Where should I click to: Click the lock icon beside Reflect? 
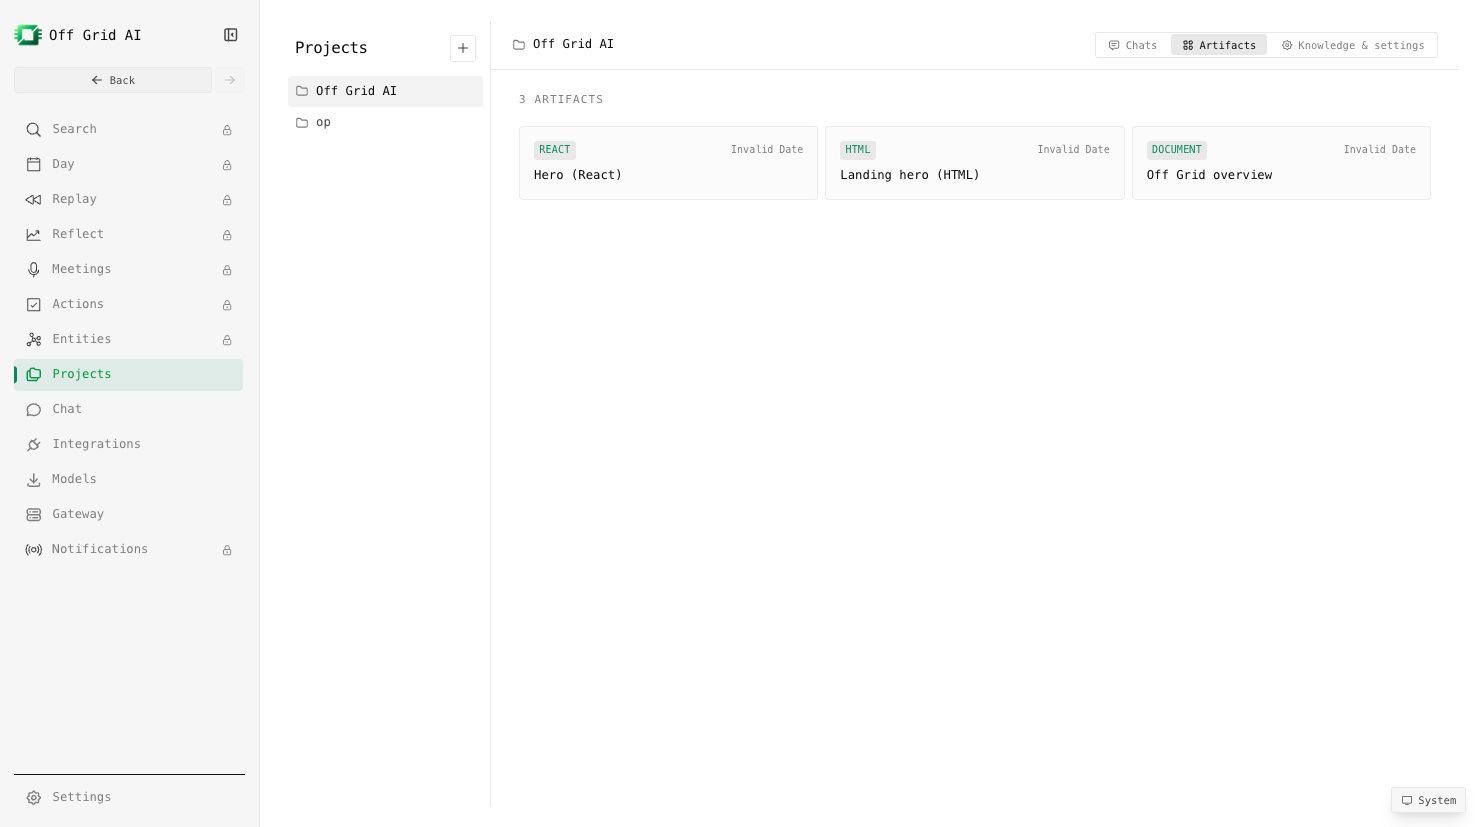[x=227, y=235]
